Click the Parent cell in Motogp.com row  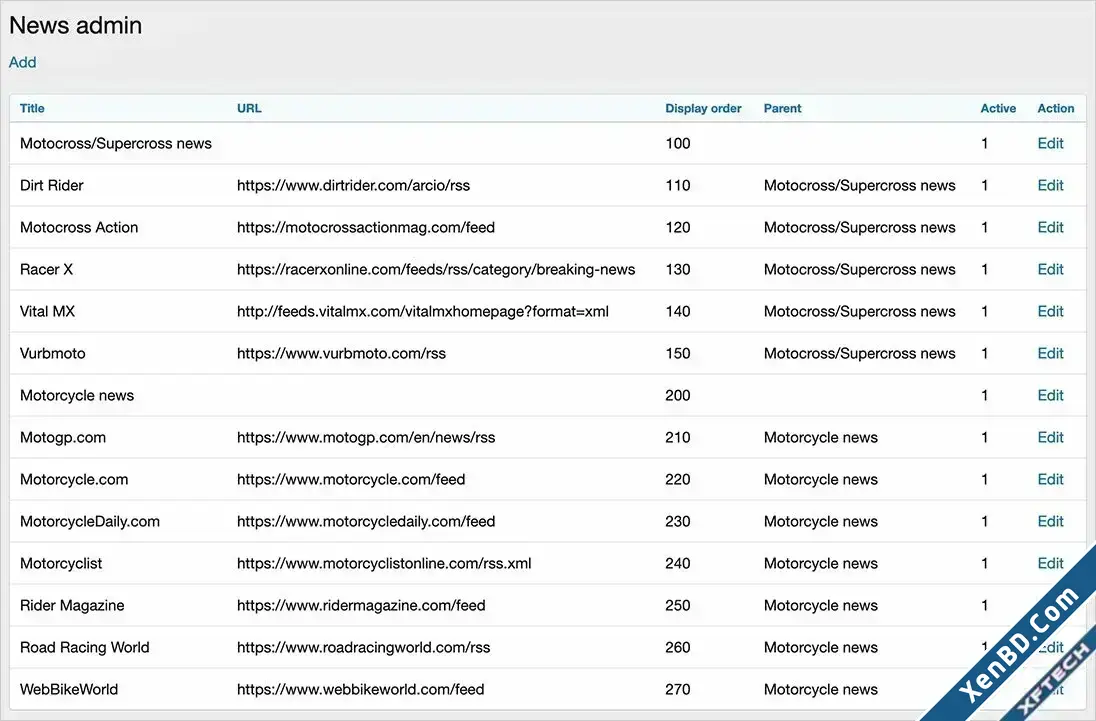click(821, 437)
